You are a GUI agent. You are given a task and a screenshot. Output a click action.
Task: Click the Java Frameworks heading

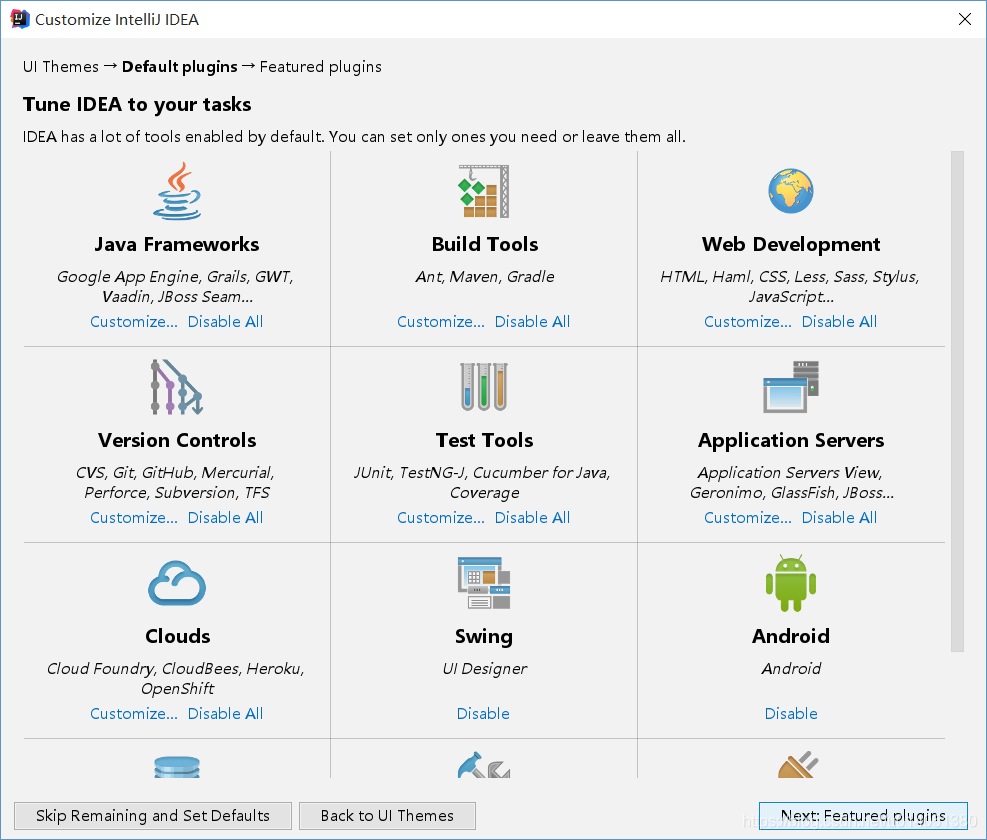177,244
